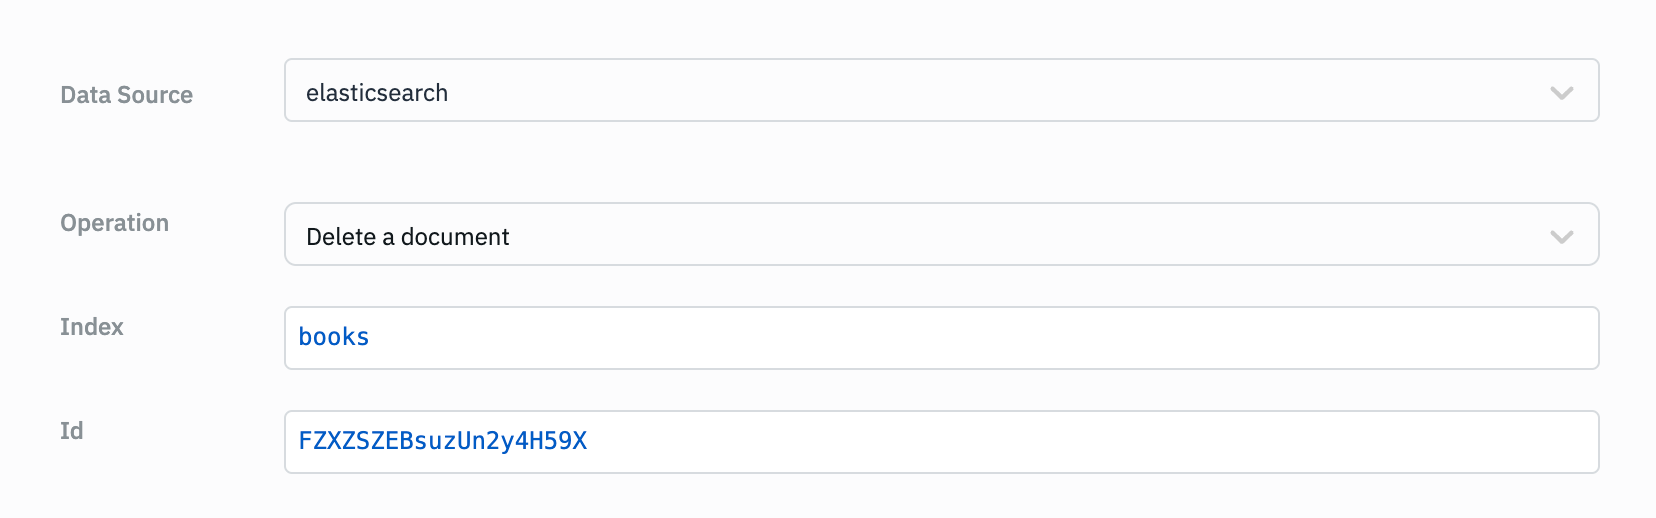Click empty space inside Id field
This screenshot has width=1656, height=518.
[x=1100, y=442]
